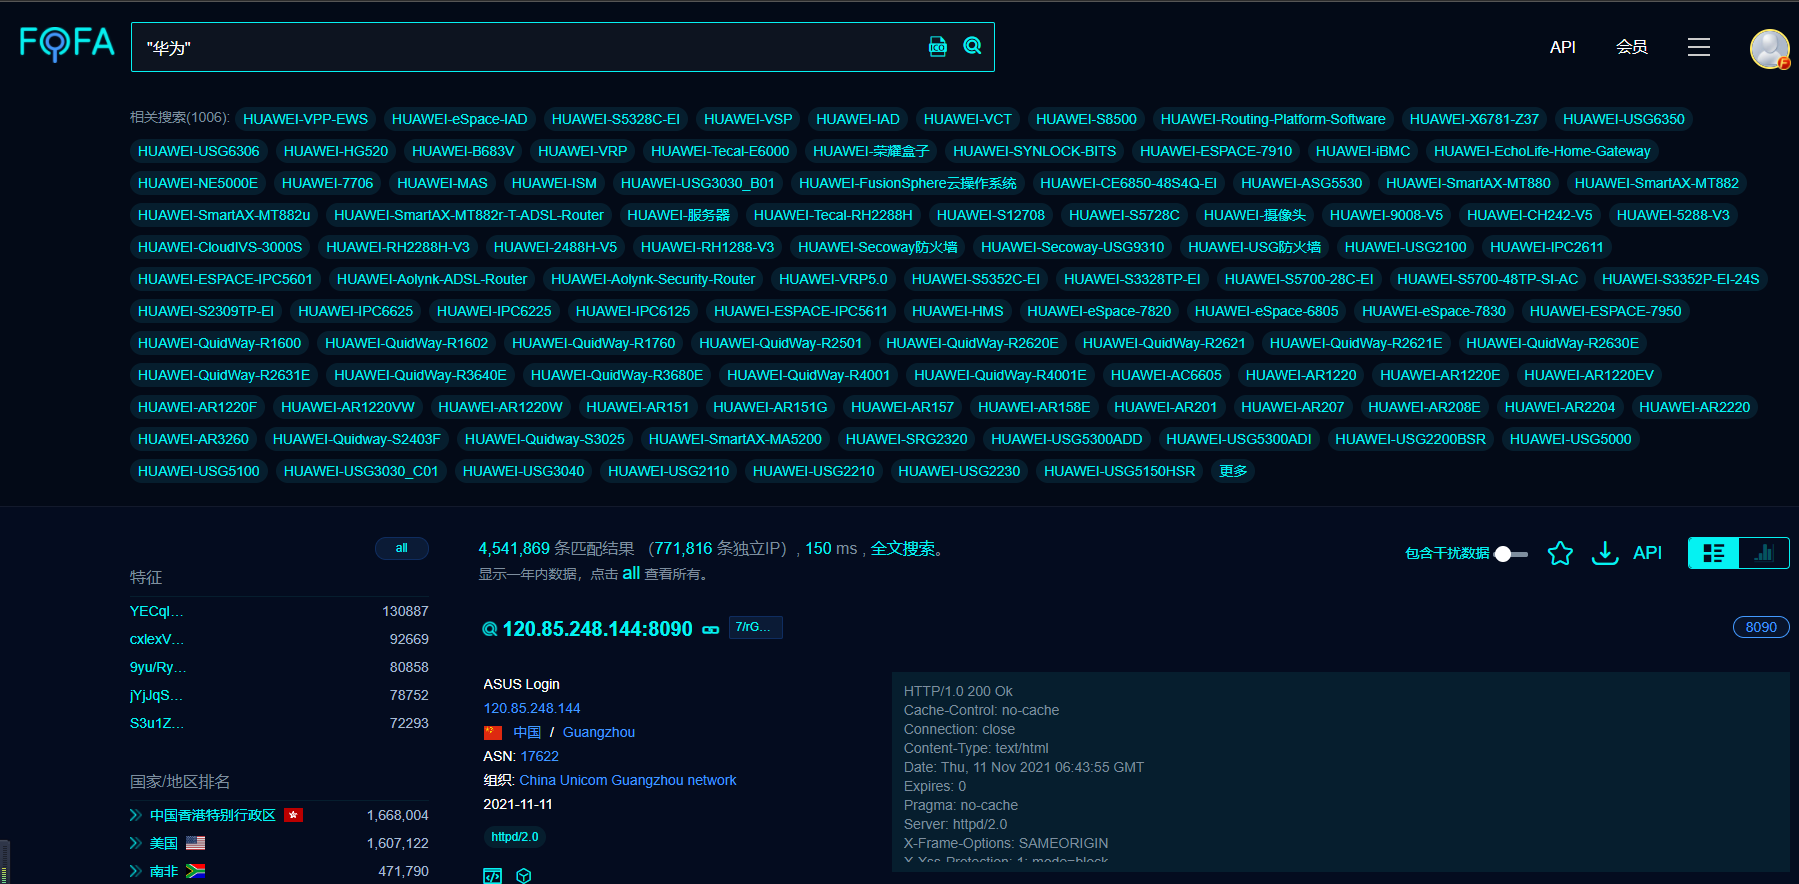Click HUAWEI-QuidWay-R1600 tag
This screenshot has width=1799, height=884.
pos(219,343)
